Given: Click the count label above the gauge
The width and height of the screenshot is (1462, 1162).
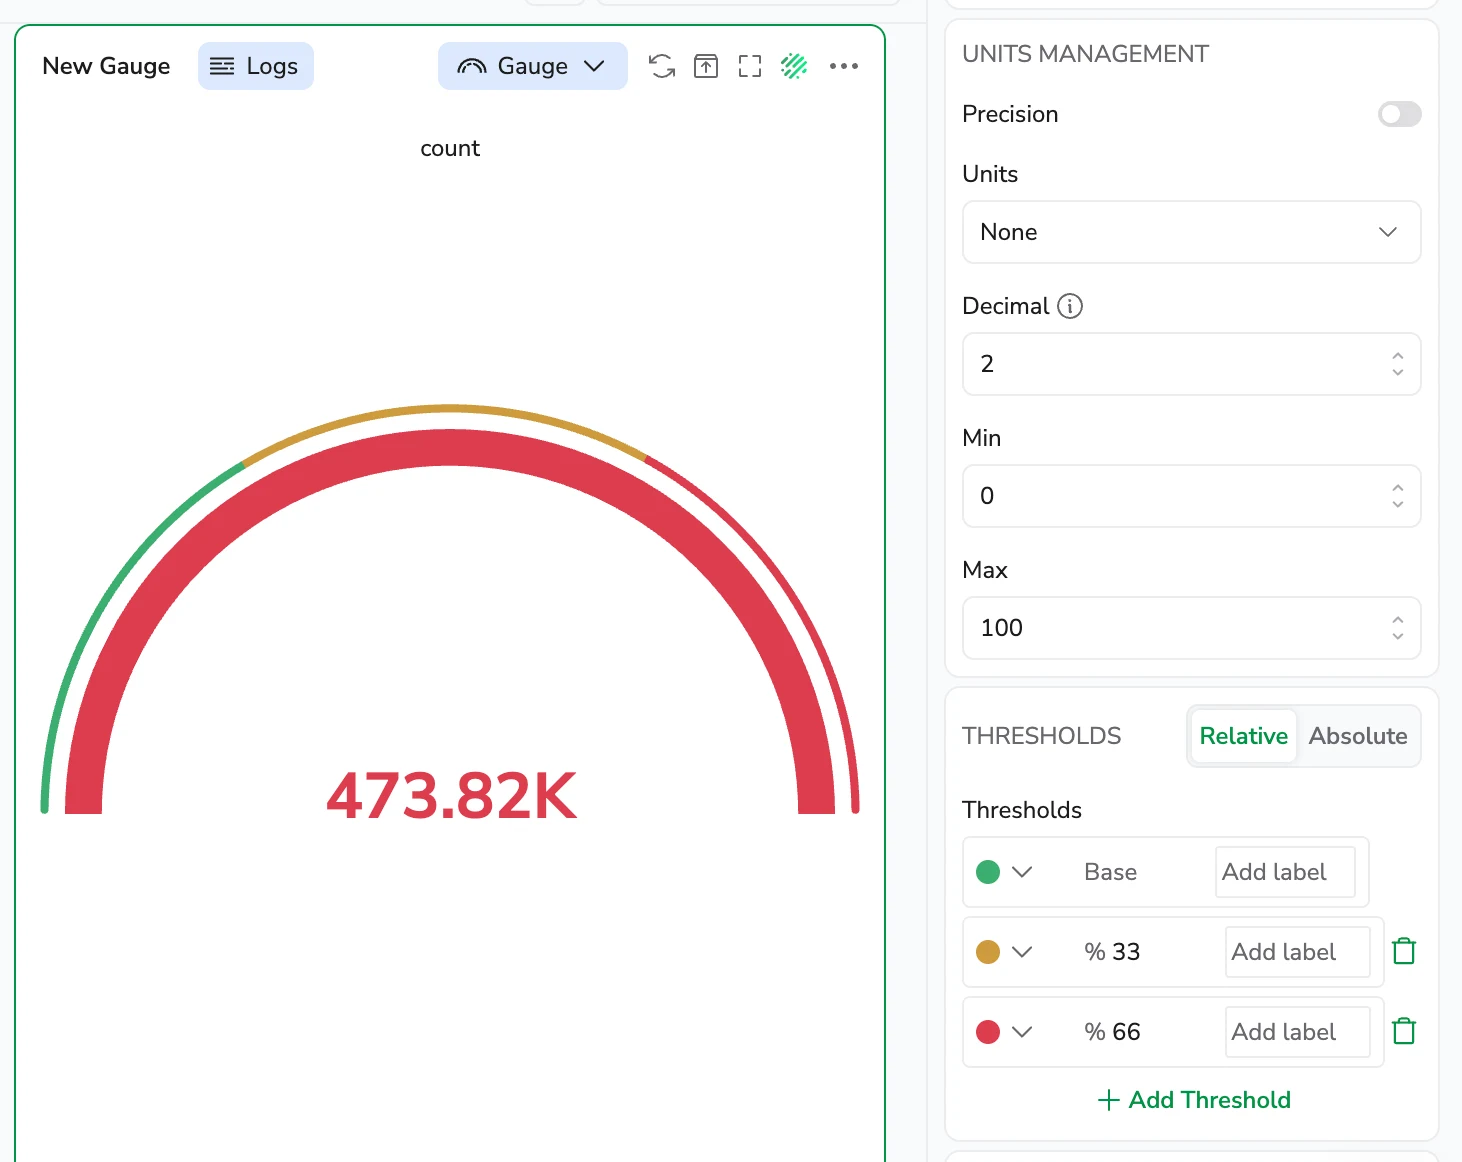Looking at the screenshot, I should coord(450,148).
